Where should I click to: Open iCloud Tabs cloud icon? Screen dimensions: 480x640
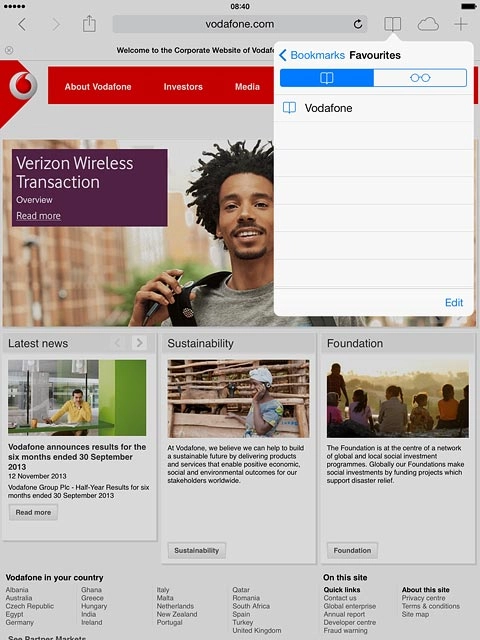point(428,24)
